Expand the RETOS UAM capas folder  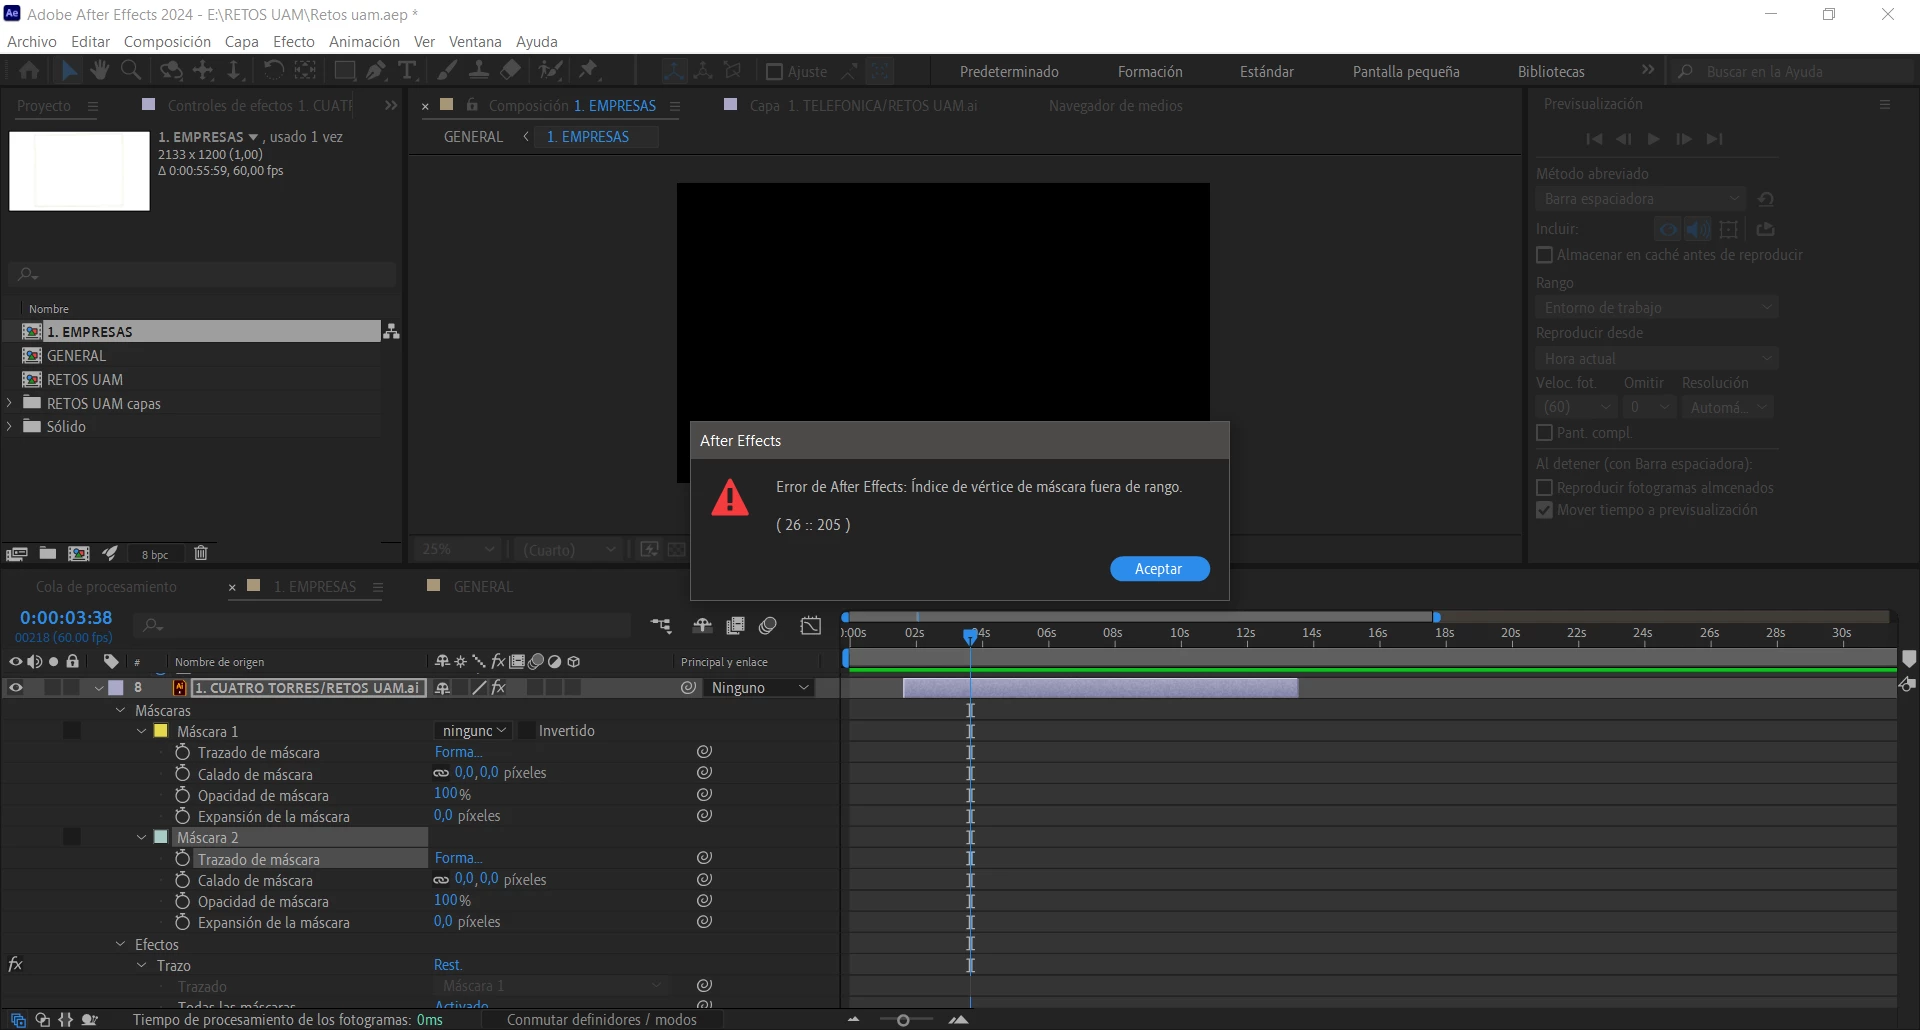(x=10, y=403)
